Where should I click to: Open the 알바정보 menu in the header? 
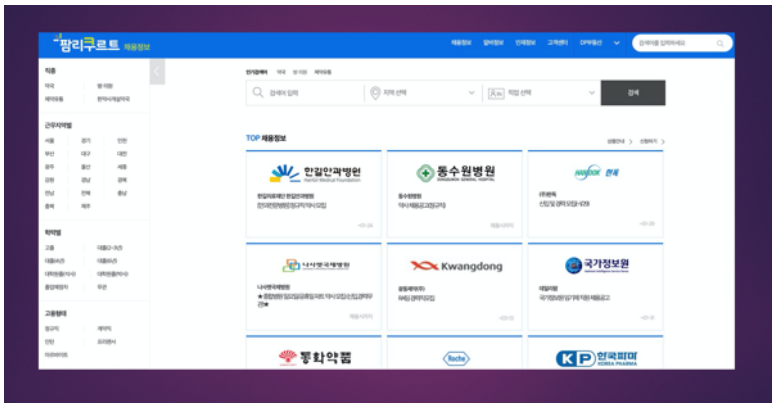[493, 43]
